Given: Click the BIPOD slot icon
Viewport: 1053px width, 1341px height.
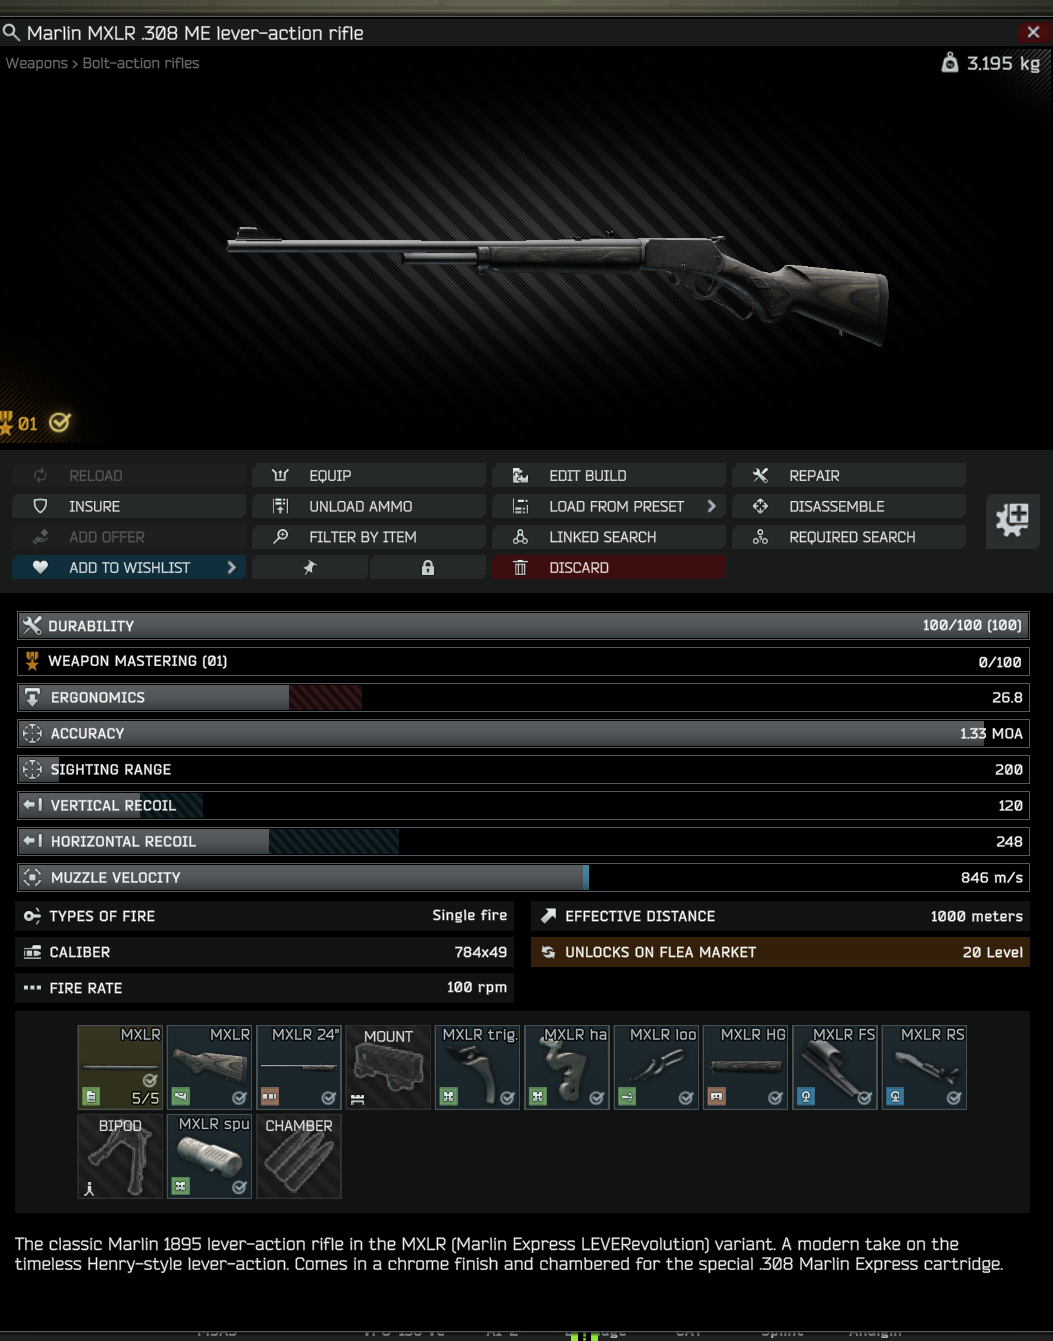Looking at the screenshot, I should point(120,1156).
